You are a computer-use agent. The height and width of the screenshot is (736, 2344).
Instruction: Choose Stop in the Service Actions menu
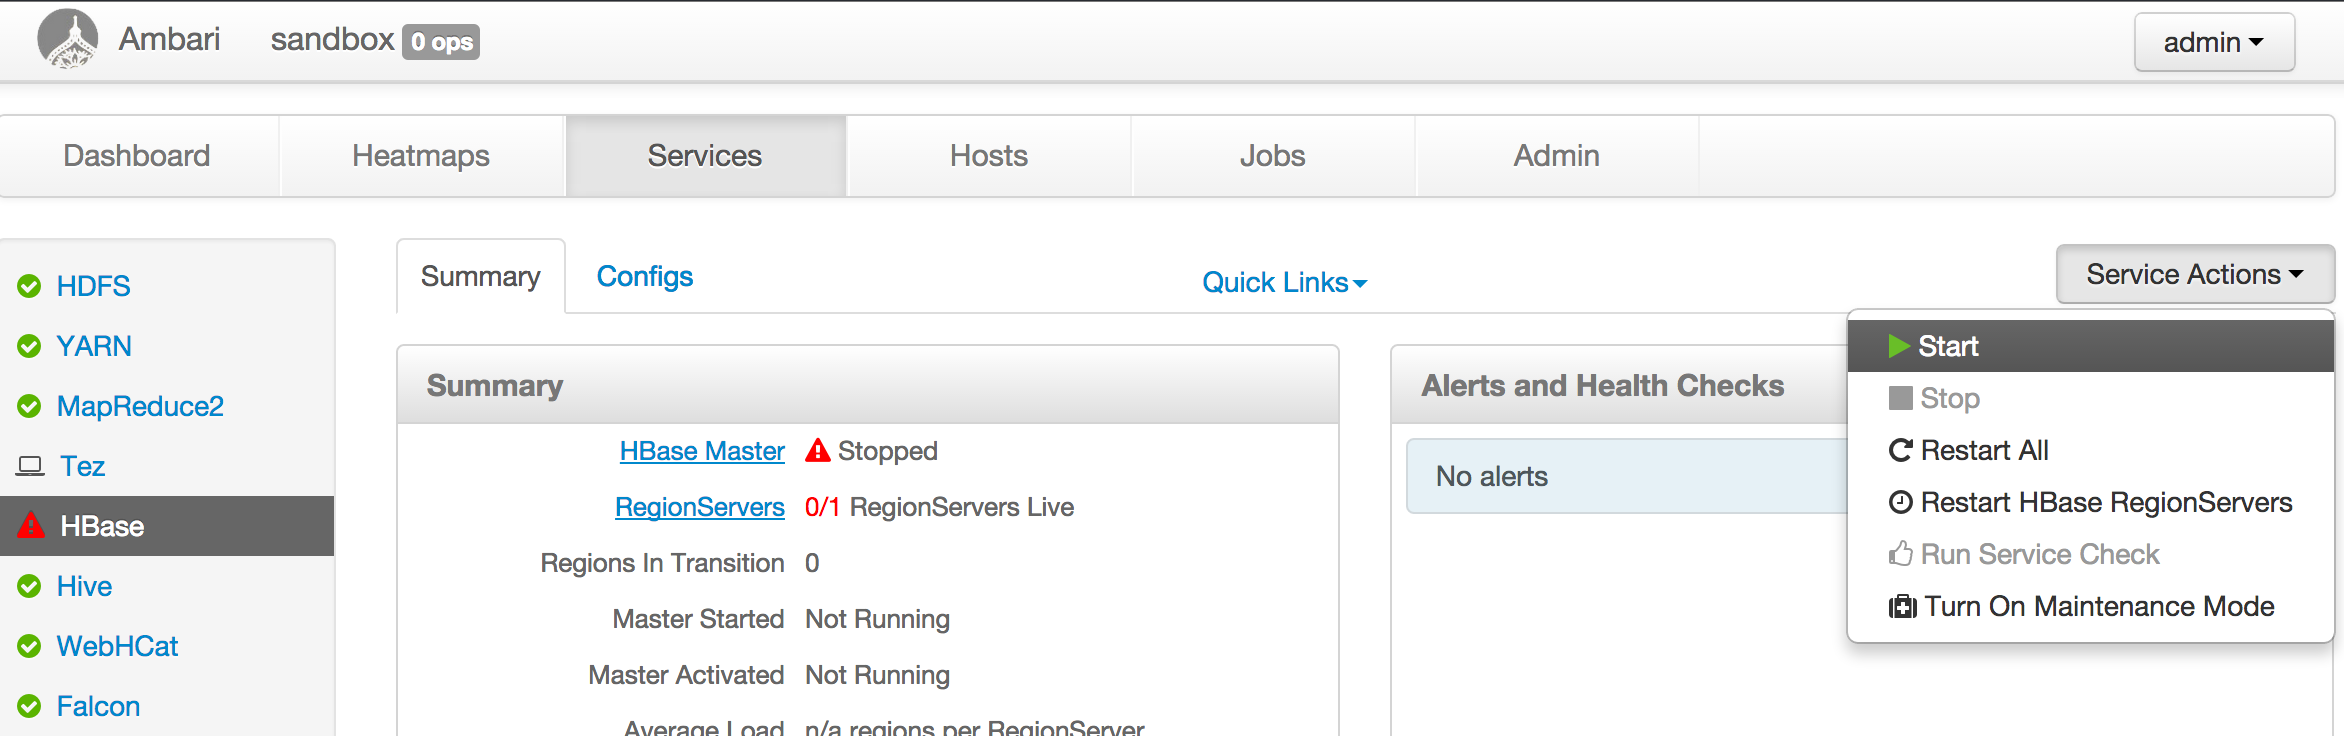coord(2091,398)
